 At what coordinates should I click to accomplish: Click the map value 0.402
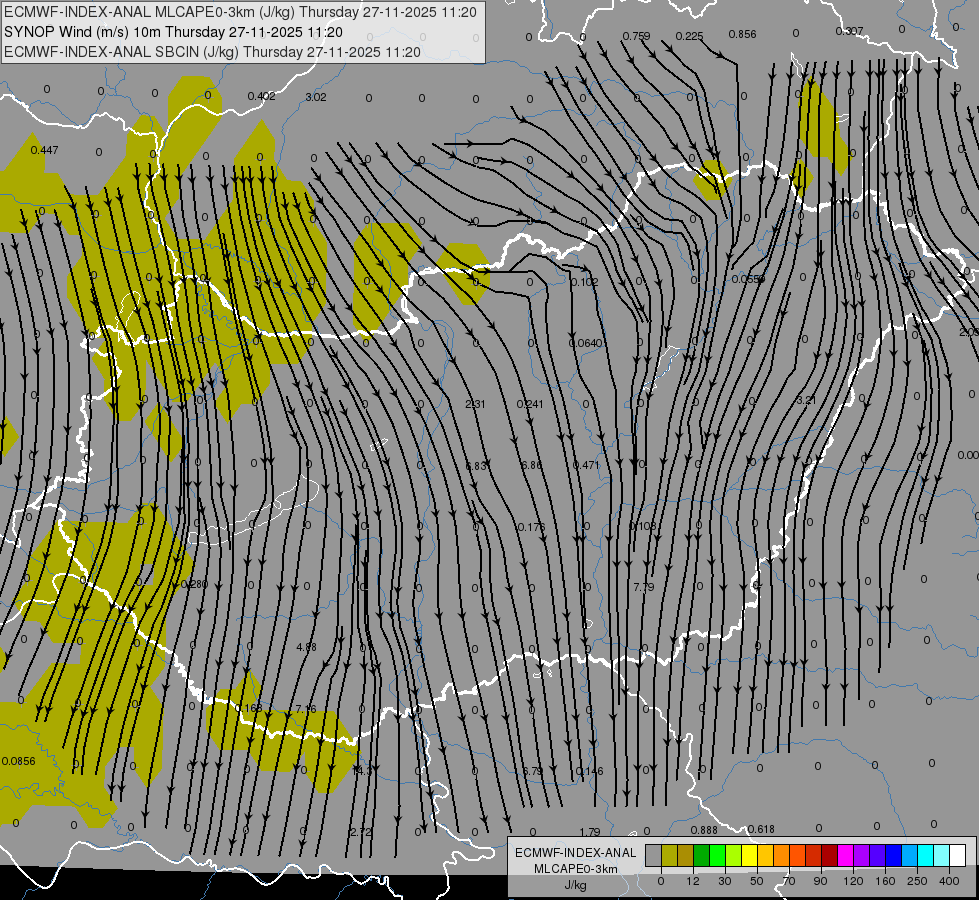261,96
